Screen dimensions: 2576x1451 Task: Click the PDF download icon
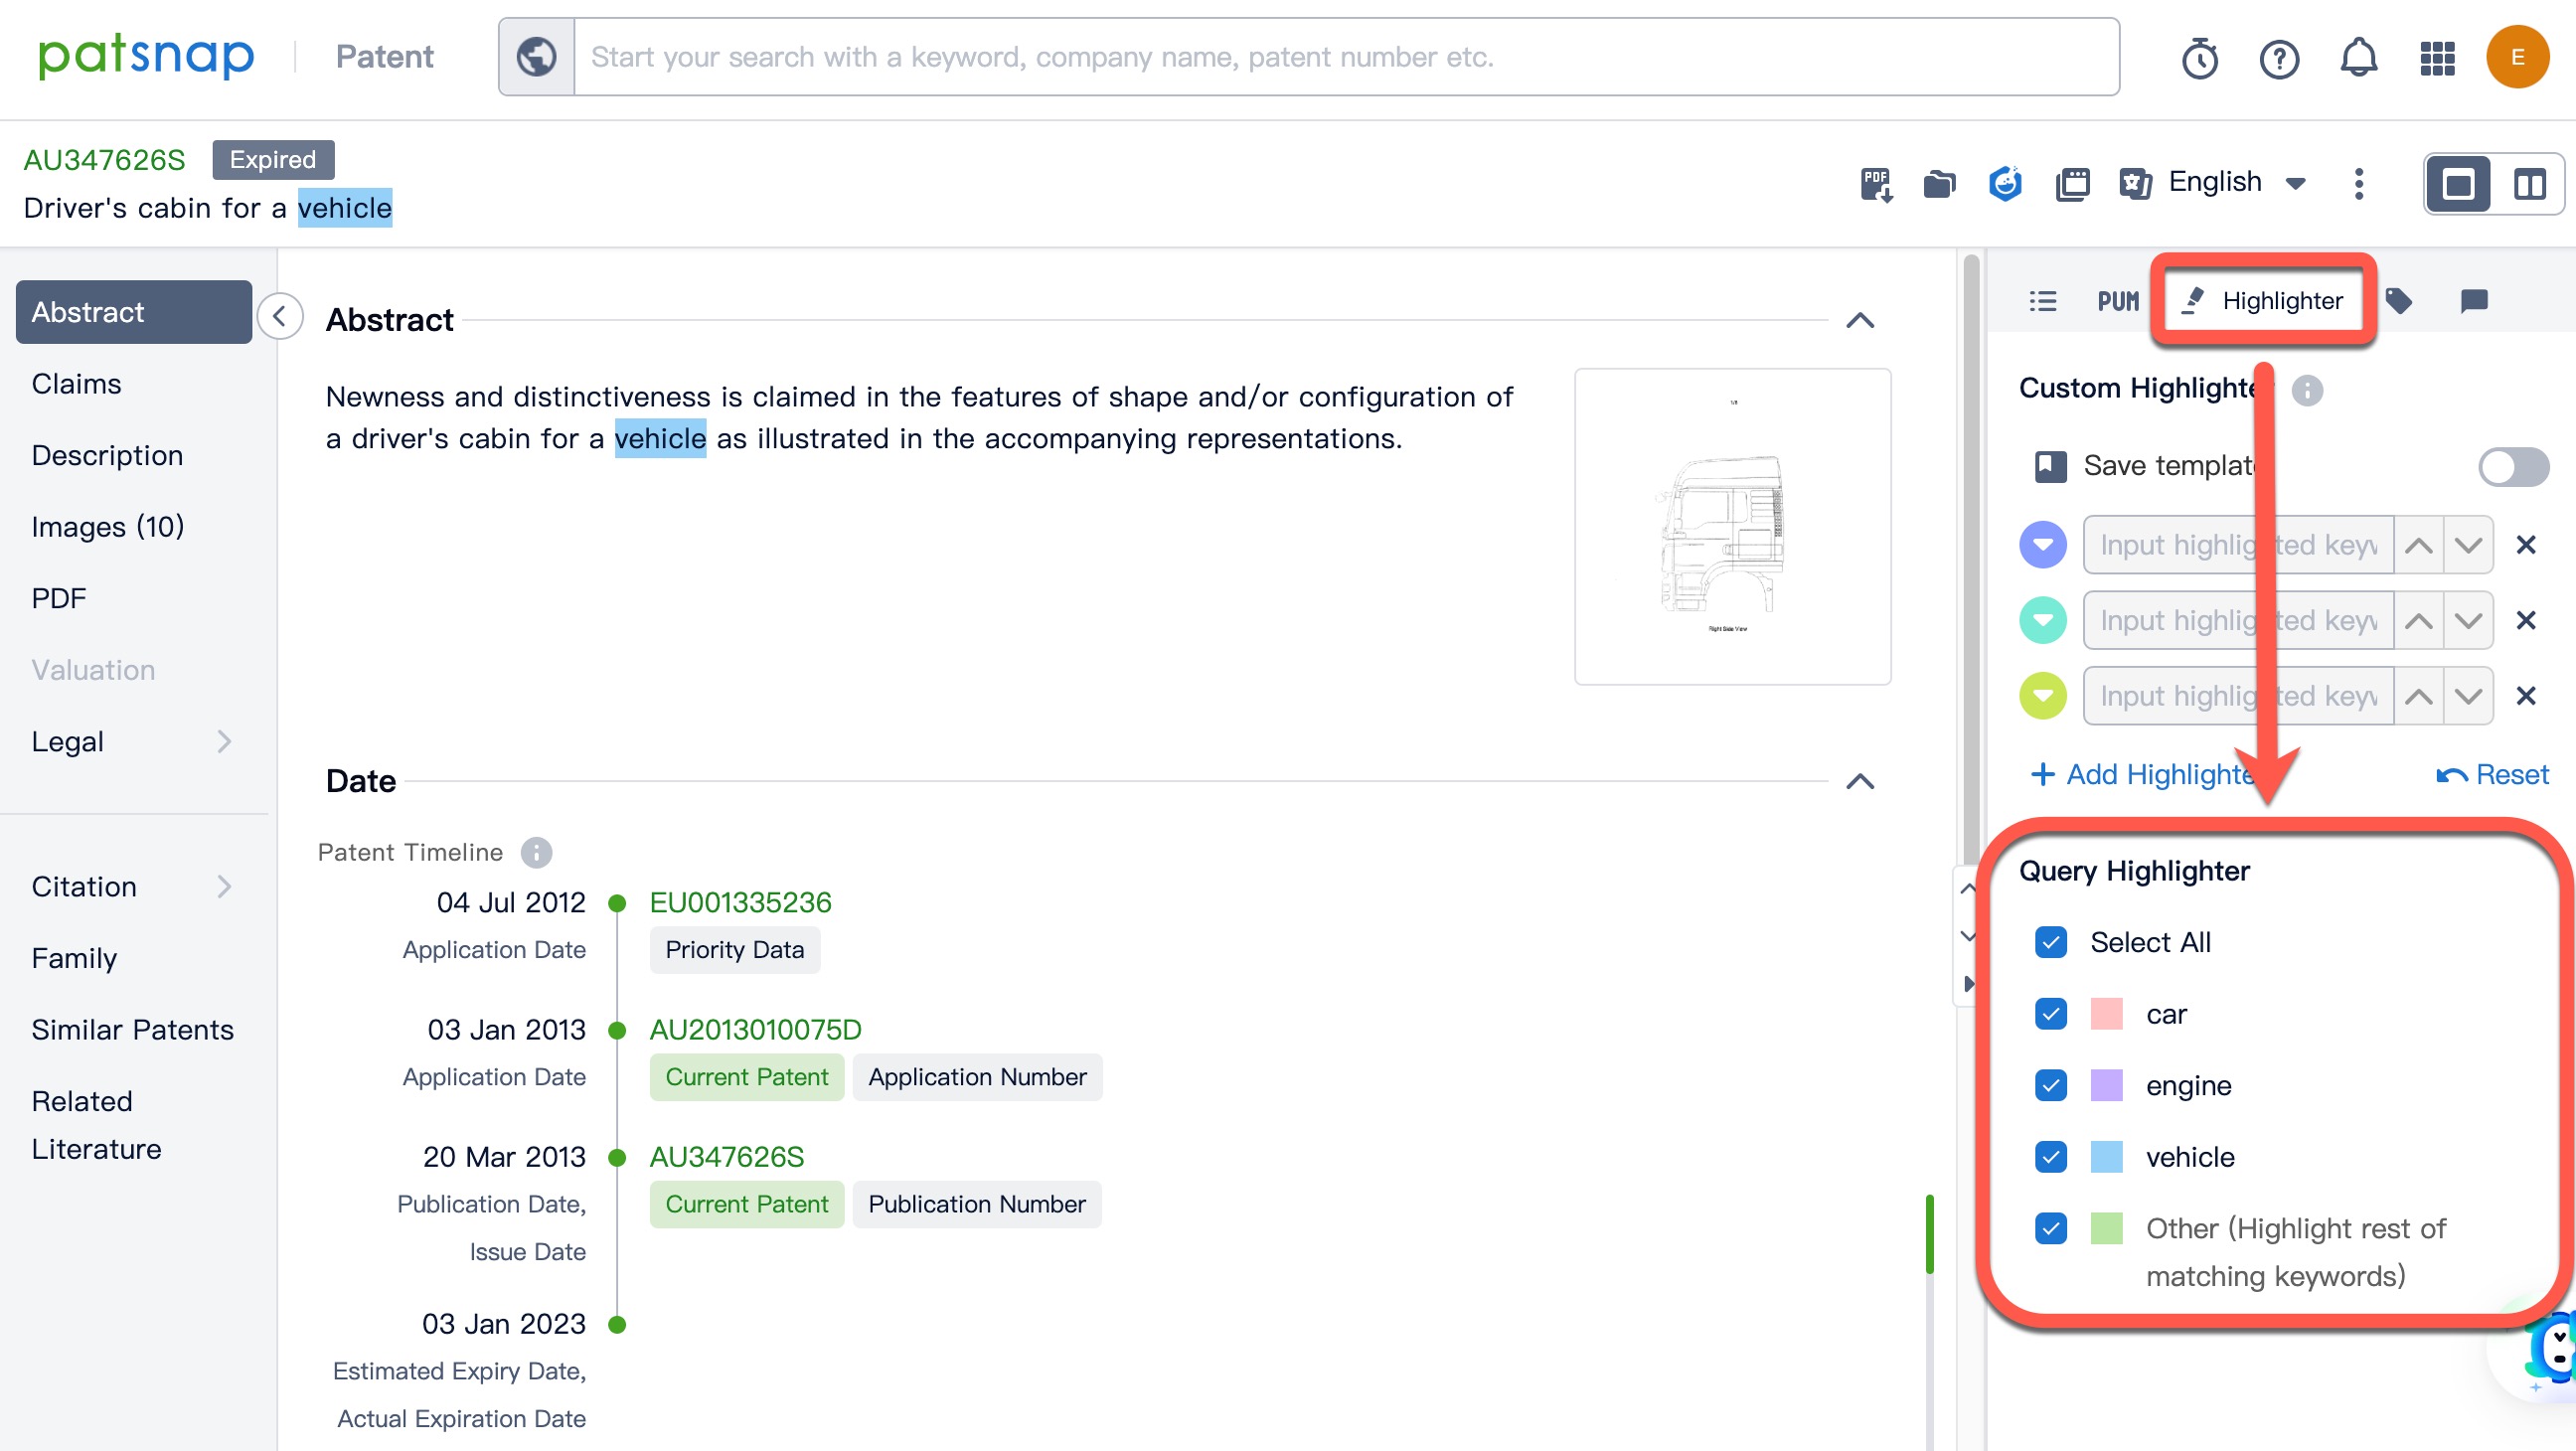[1876, 184]
